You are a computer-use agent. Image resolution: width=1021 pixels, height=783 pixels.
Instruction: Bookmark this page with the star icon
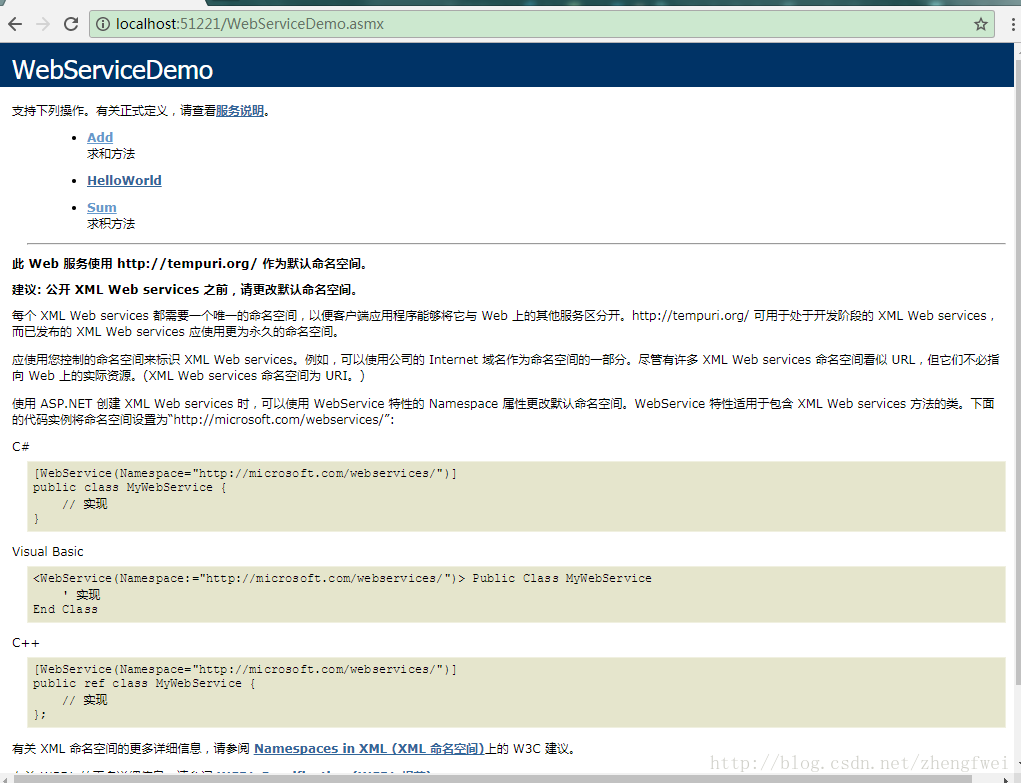[981, 24]
